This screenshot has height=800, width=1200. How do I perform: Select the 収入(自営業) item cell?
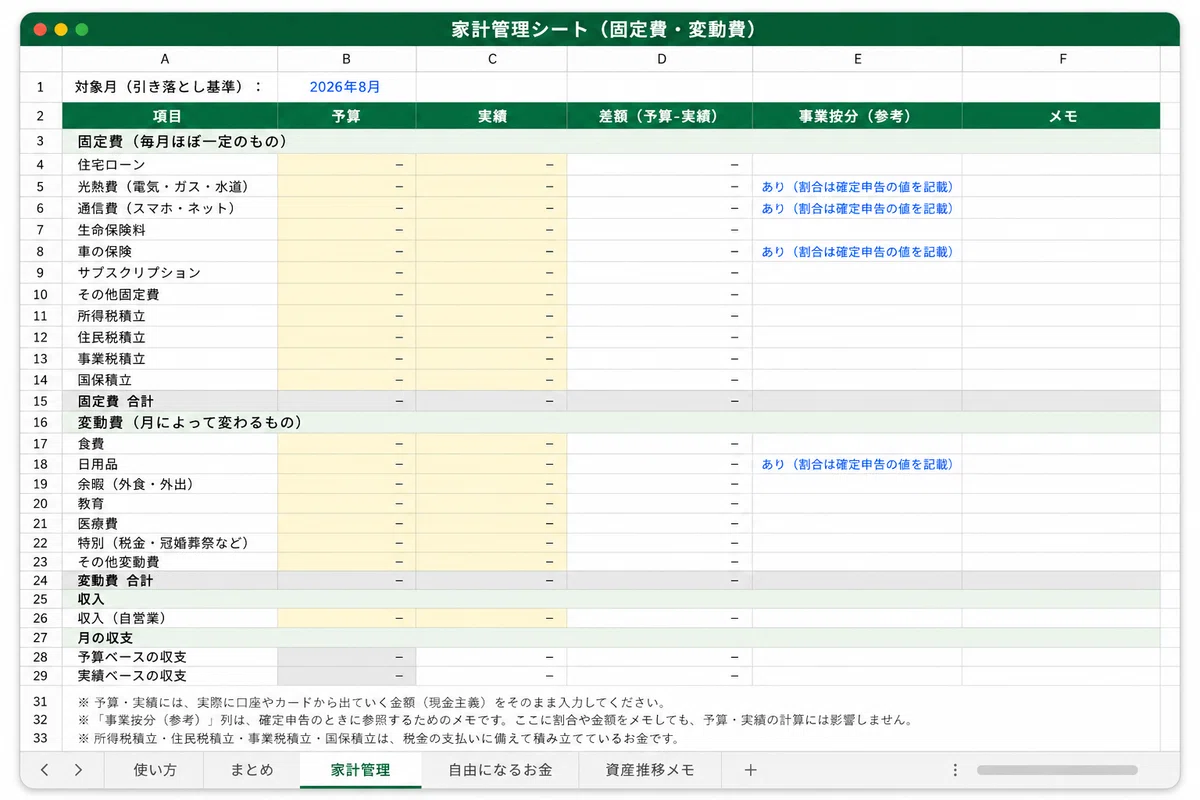click(x=170, y=618)
